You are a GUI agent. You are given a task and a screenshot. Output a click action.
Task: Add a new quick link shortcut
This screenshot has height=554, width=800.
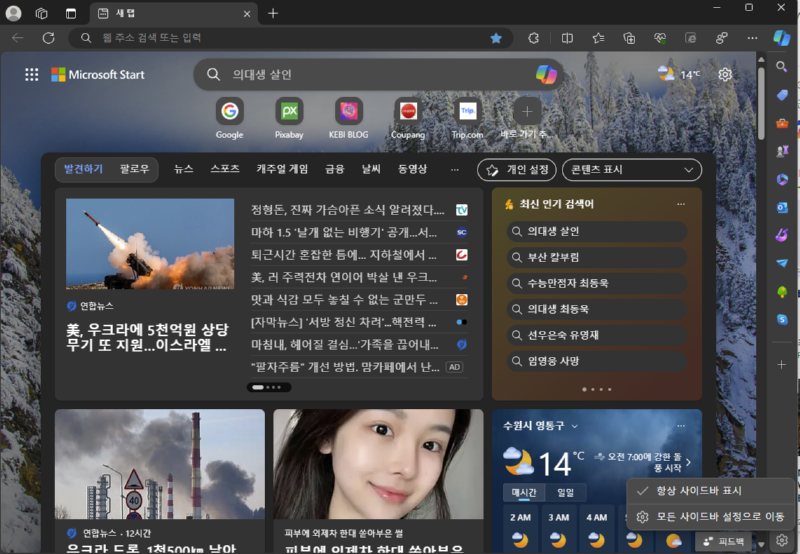click(x=526, y=111)
